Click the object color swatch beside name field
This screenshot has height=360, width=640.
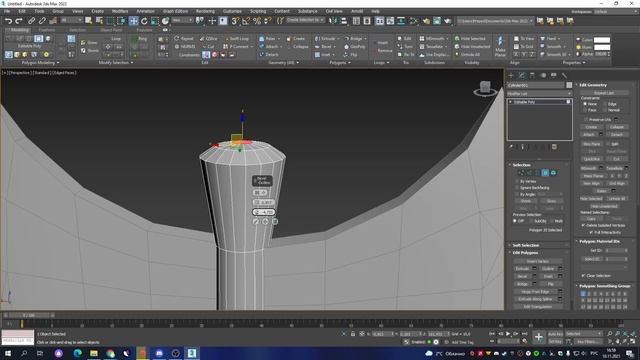coord(569,85)
